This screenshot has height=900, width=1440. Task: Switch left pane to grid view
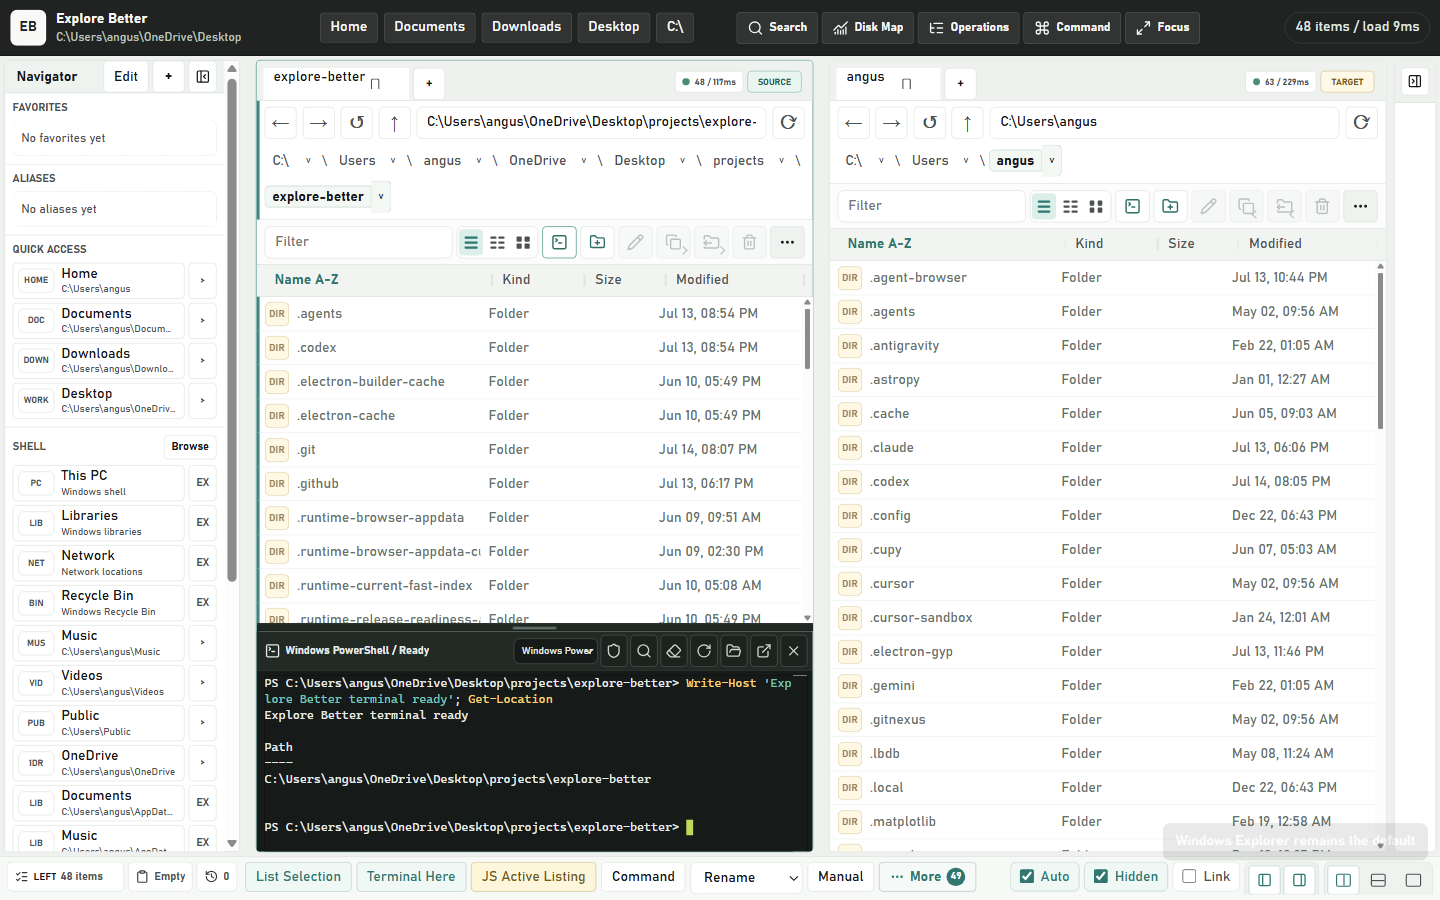coord(523,242)
